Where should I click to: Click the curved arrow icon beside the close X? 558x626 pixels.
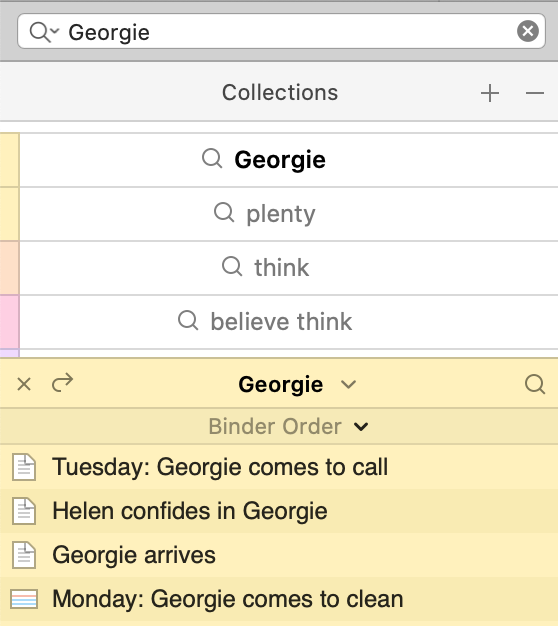click(63, 383)
